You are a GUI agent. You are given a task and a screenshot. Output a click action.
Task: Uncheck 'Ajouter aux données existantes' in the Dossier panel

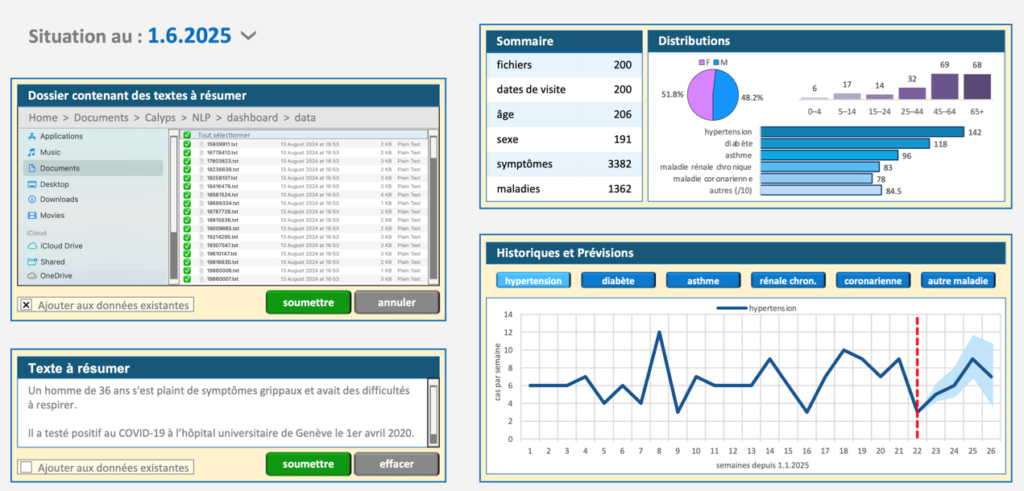coord(26,304)
